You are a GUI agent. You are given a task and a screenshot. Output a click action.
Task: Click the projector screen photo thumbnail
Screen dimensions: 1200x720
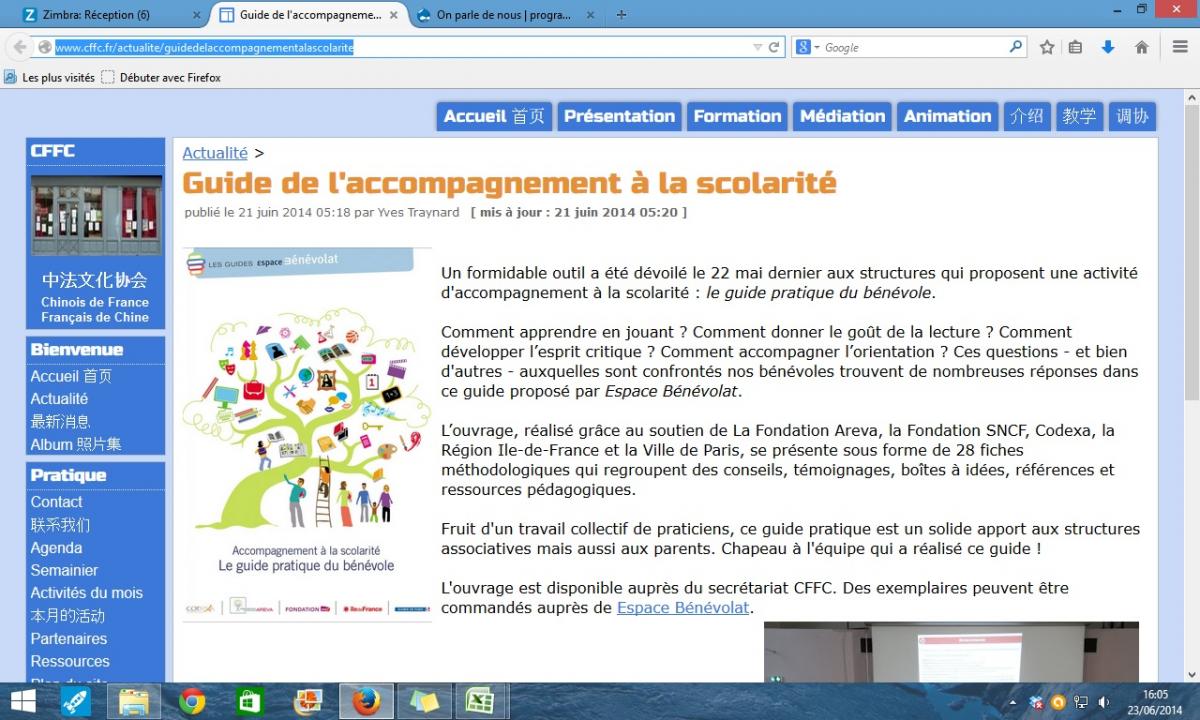[951, 652]
